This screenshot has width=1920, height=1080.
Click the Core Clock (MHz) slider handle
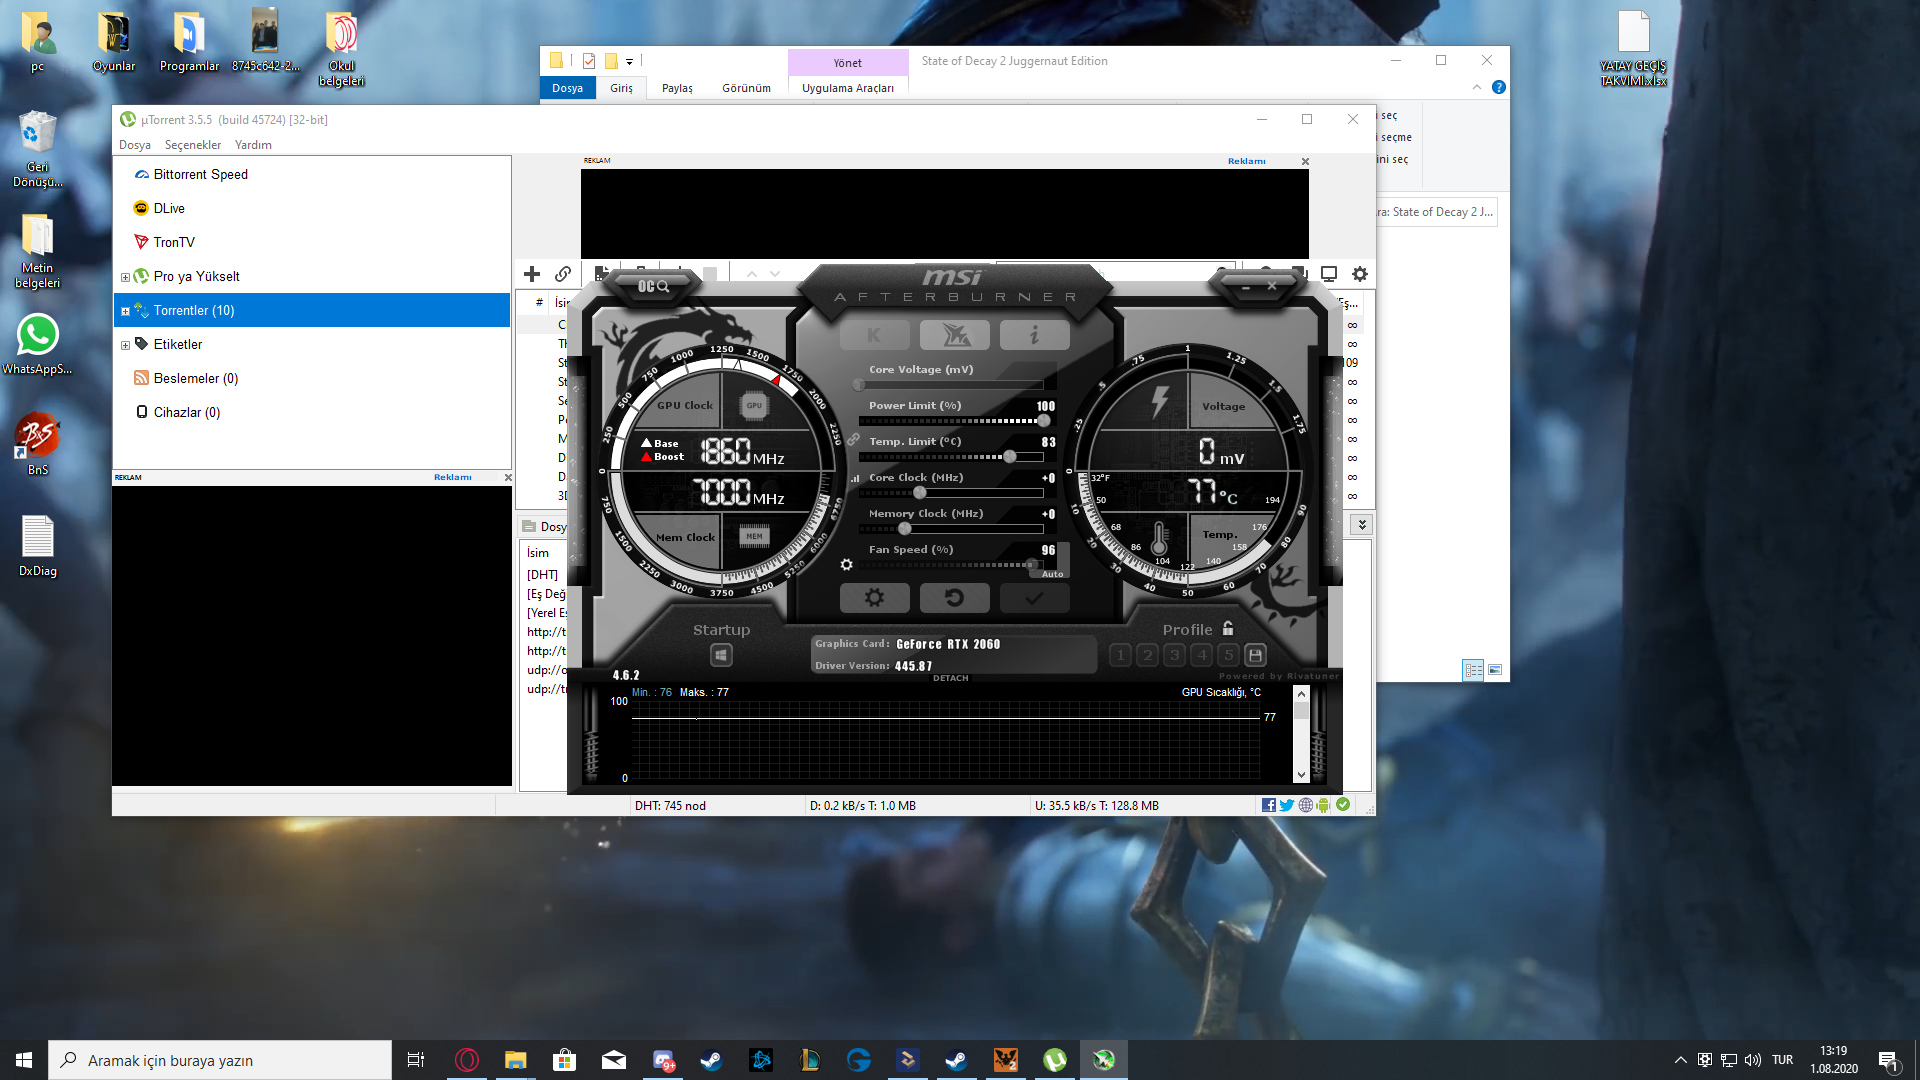[x=919, y=492]
